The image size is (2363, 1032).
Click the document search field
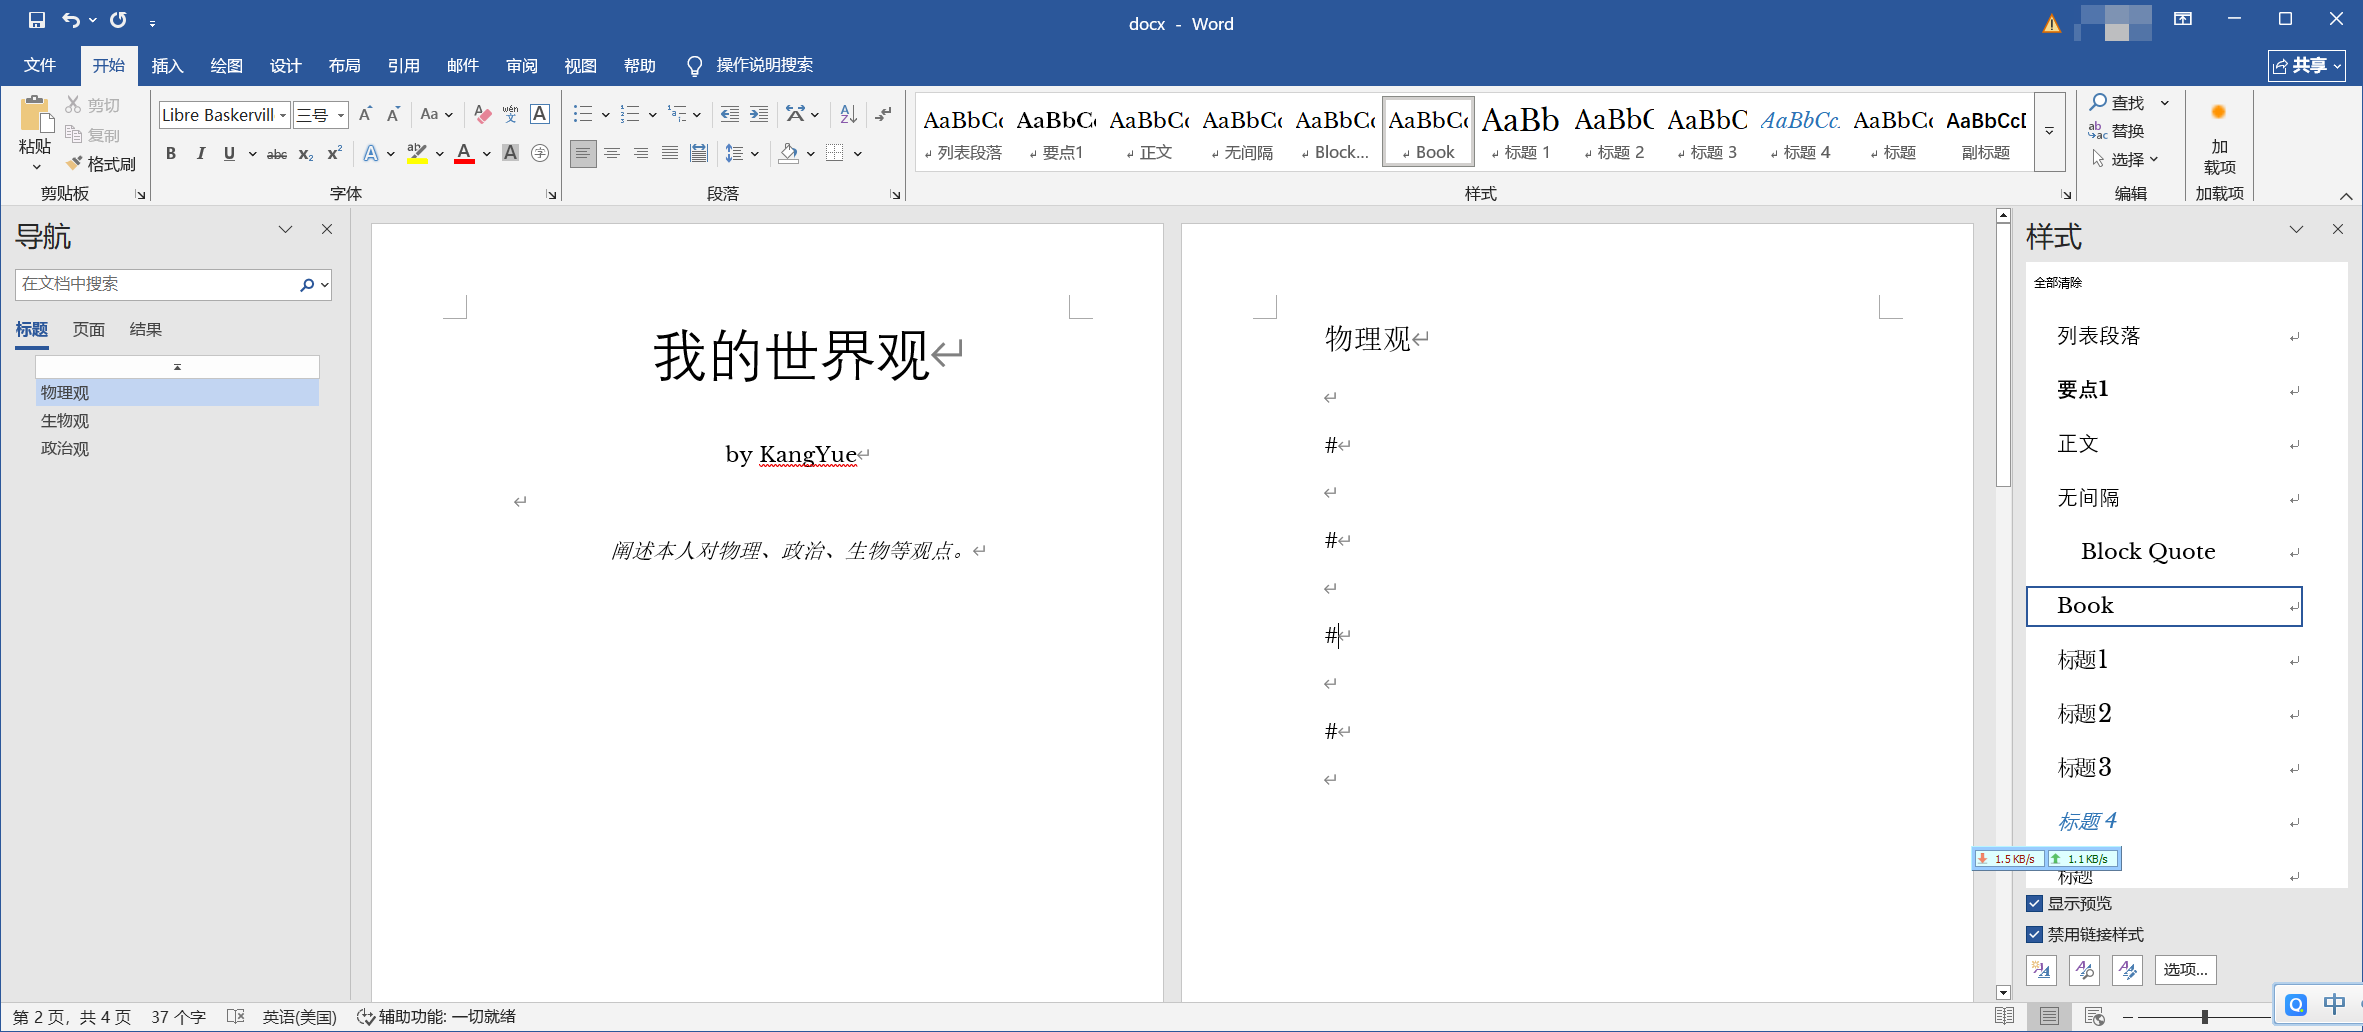[x=158, y=284]
